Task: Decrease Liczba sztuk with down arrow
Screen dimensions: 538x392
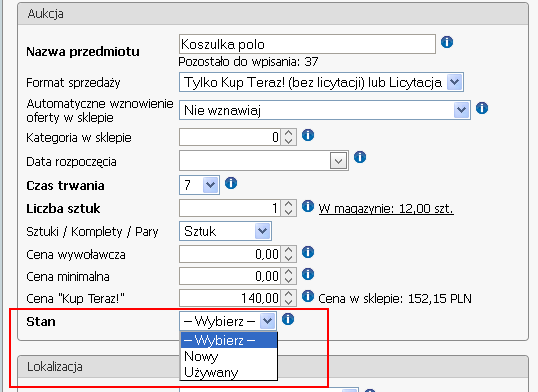Action: pyautogui.click(x=289, y=212)
